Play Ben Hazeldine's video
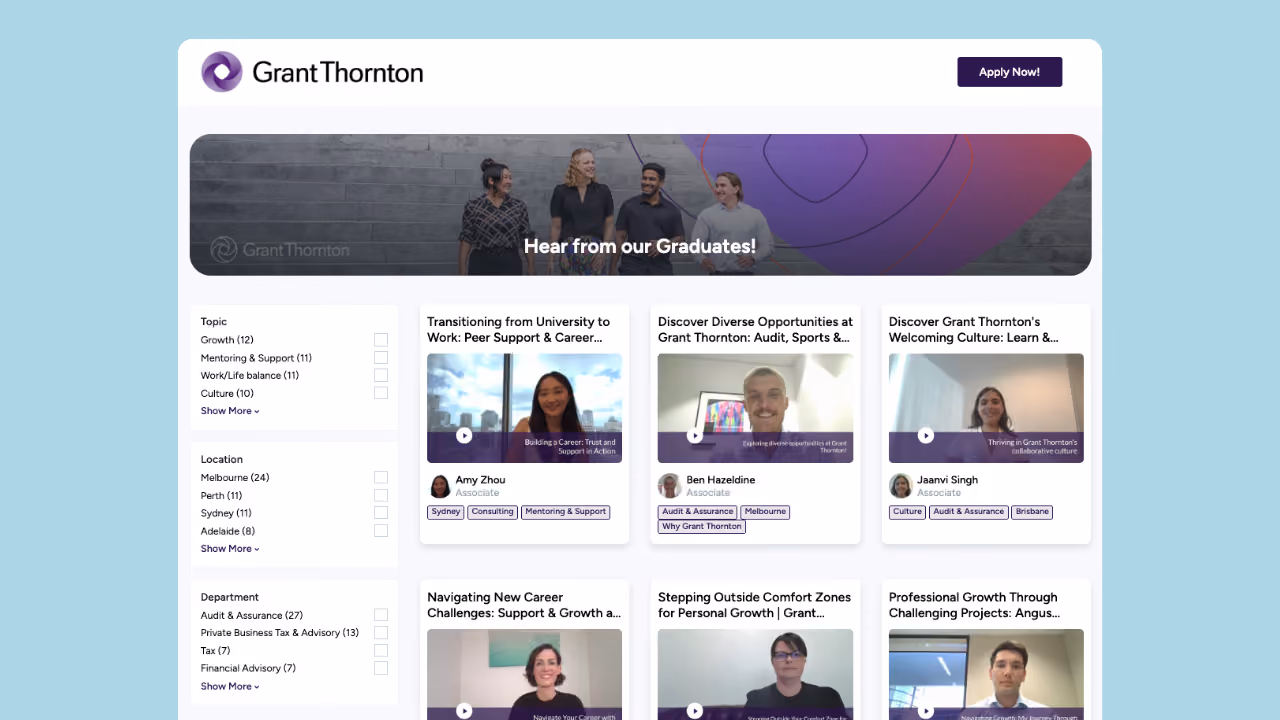The image size is (1280, 720). 695,435
